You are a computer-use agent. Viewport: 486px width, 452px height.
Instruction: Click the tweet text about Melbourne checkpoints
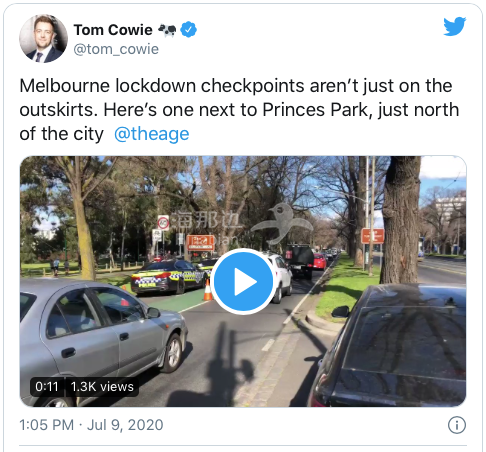coord(239,110)
